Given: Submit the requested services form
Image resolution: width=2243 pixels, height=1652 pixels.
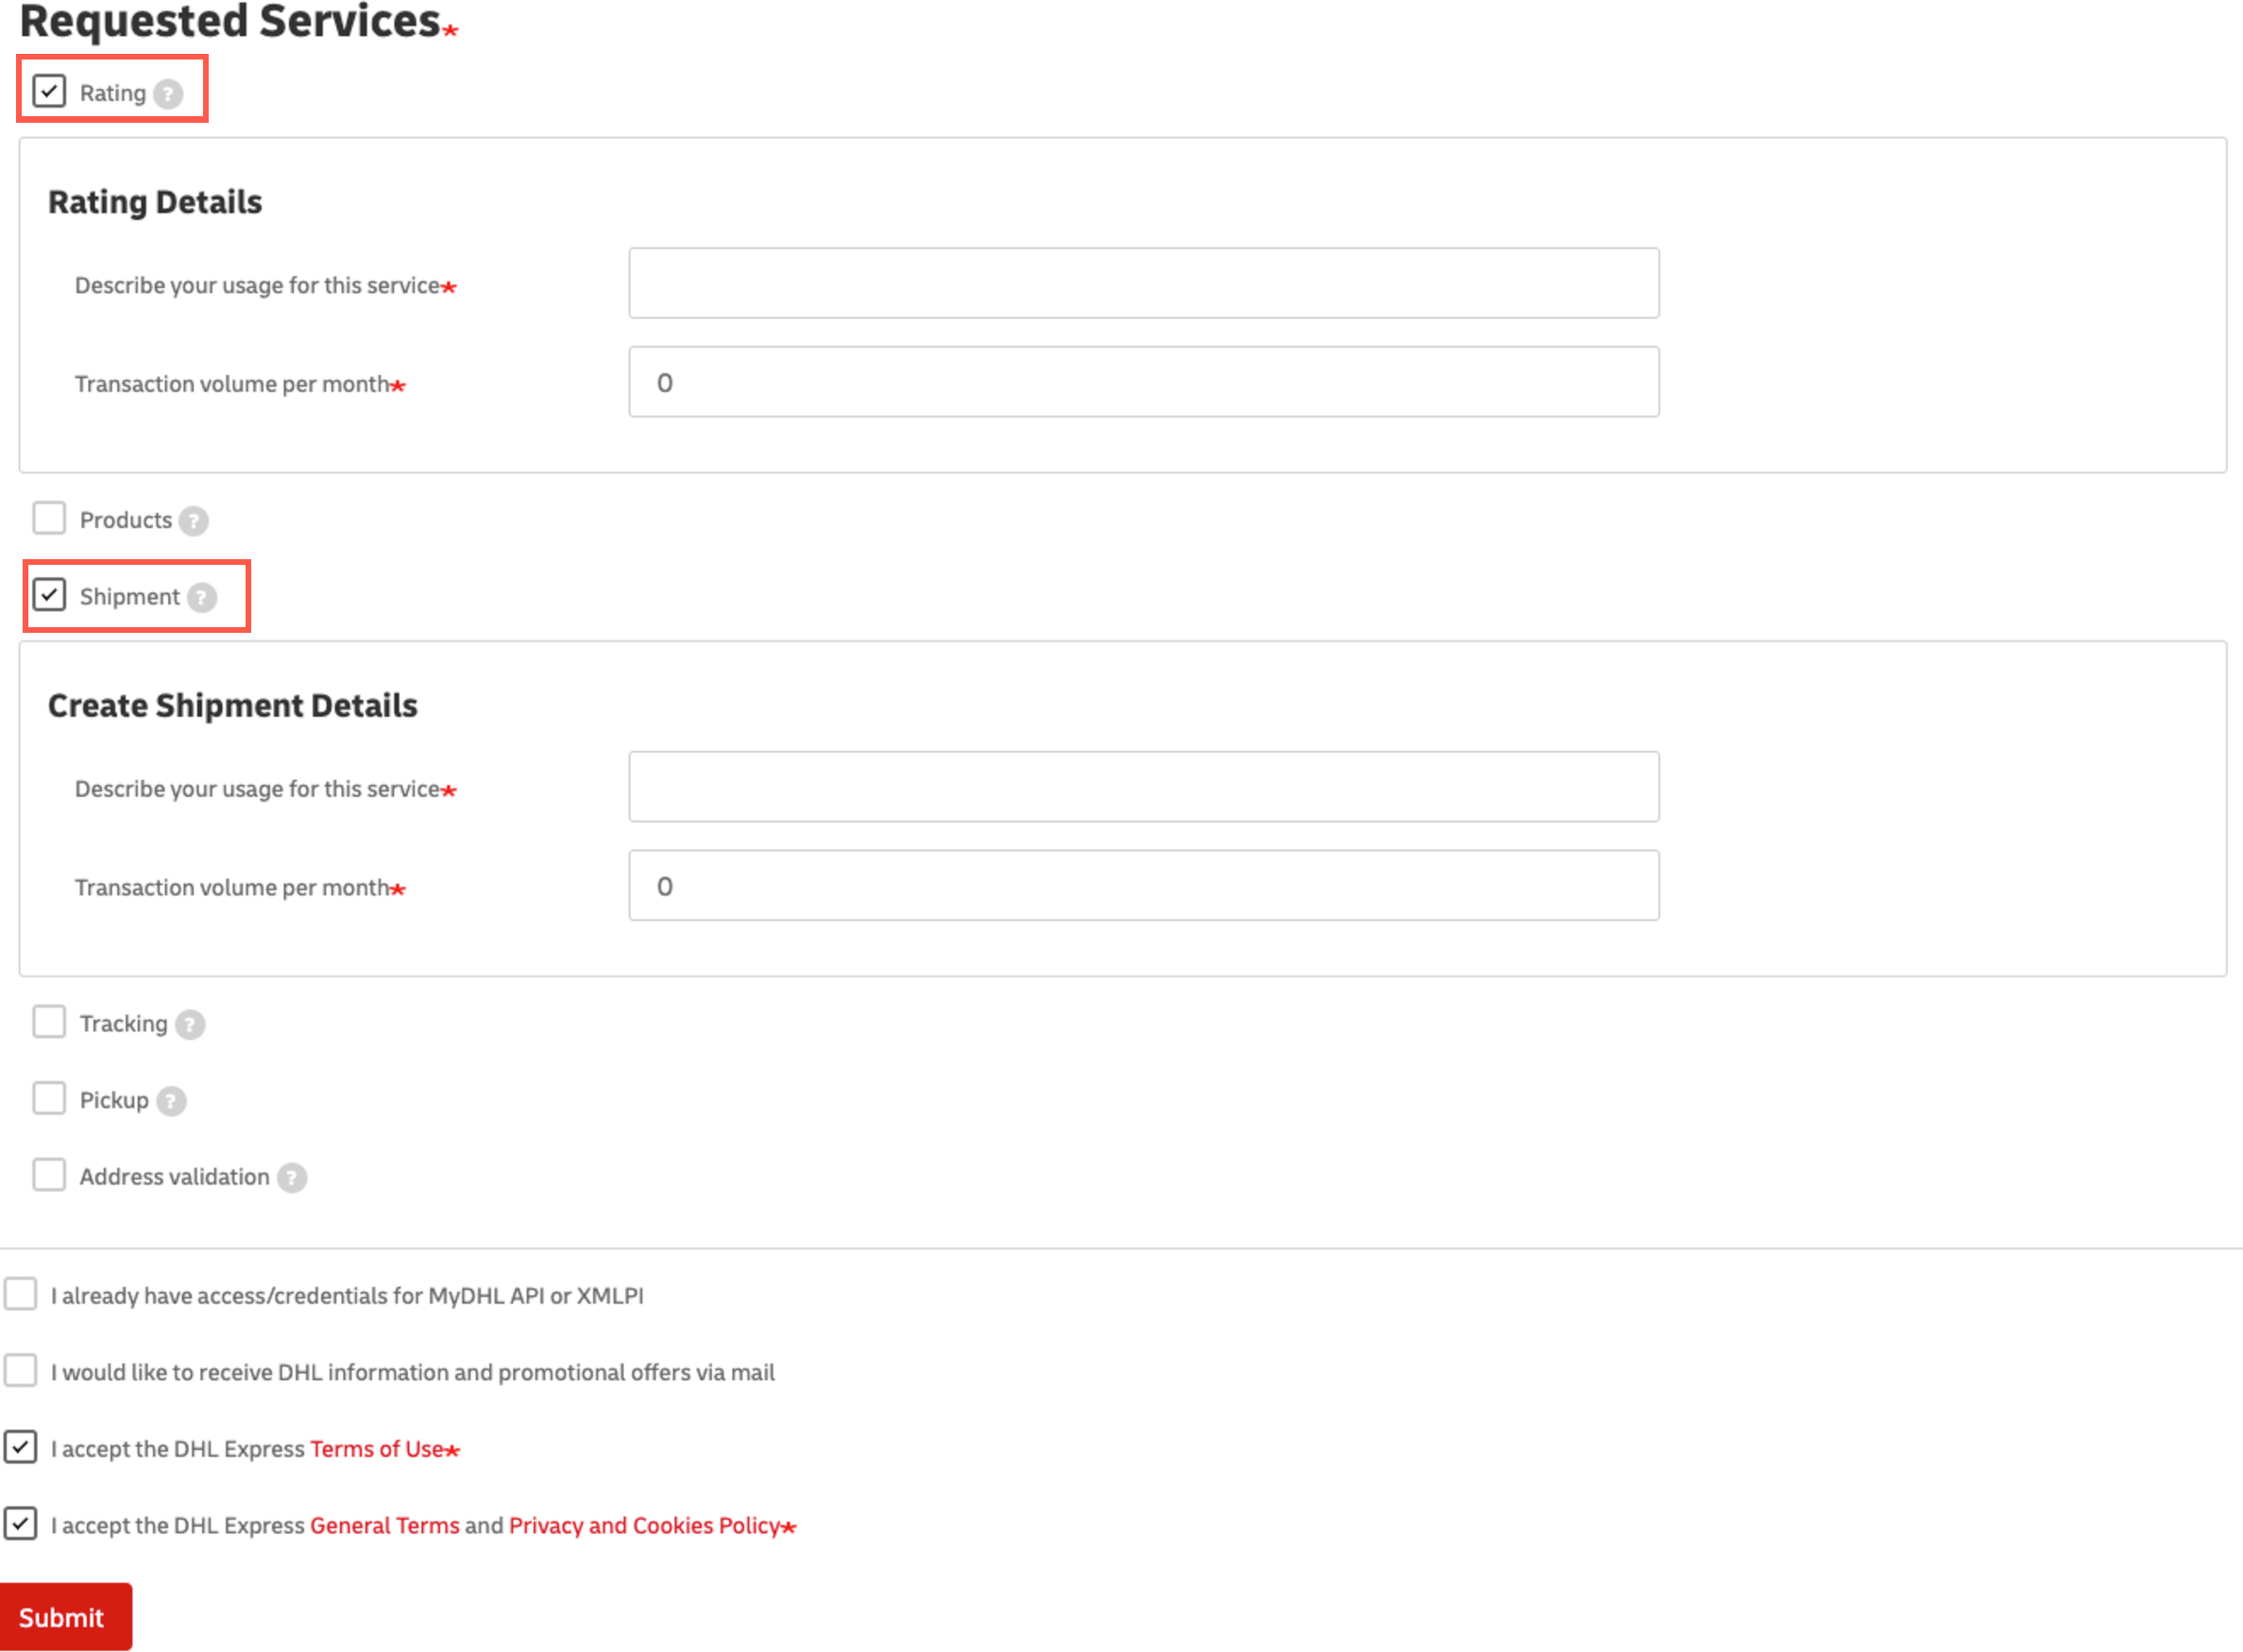Looking at the screenshot, I should (64, 1617).
